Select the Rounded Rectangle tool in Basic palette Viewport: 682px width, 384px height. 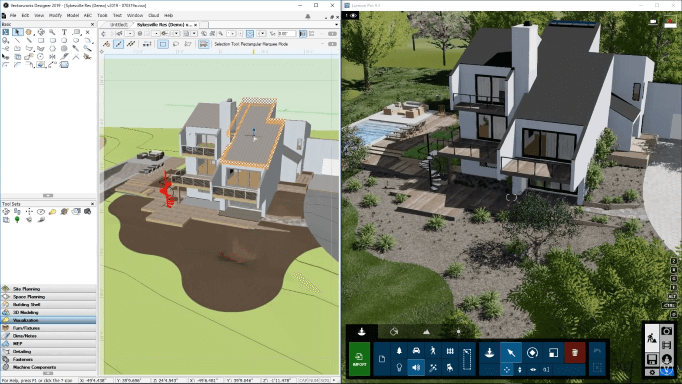[x=52, y=40]
